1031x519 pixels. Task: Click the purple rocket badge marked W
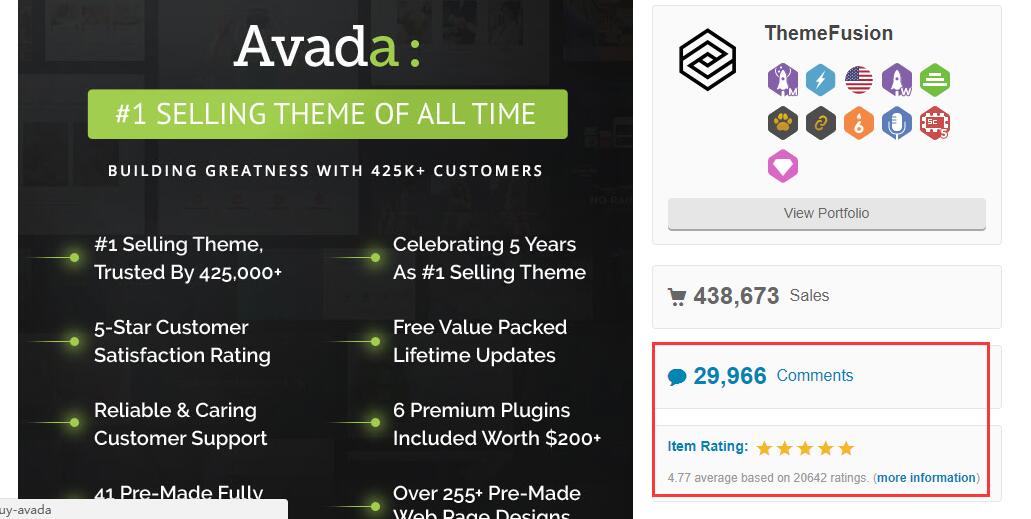[897, 80]
